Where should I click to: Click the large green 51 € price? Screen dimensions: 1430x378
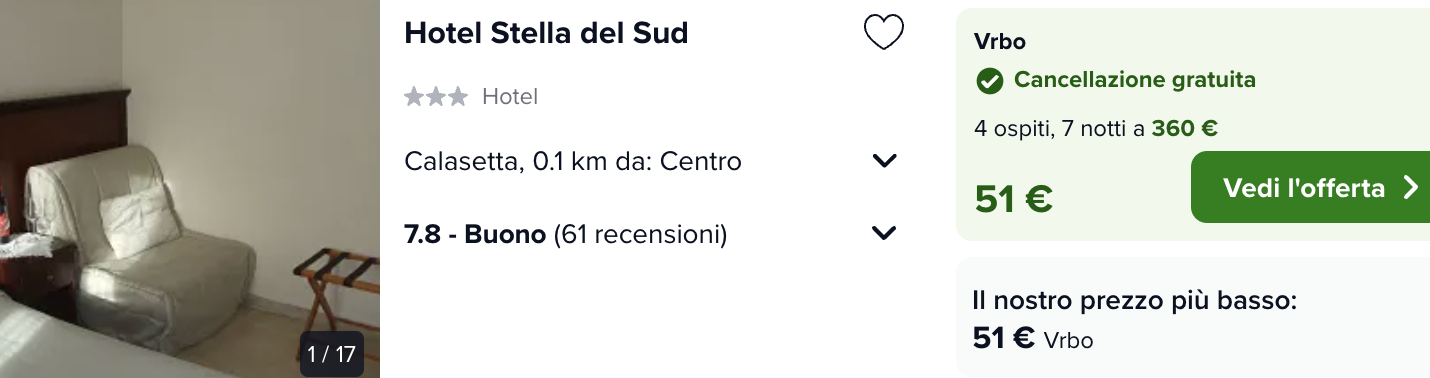click(1013, 199)
